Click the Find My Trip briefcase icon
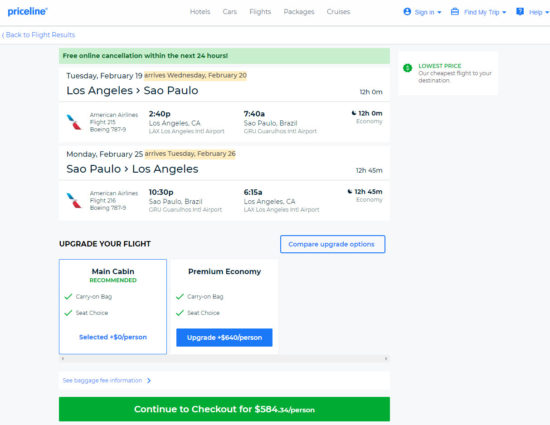The width and height of the screenshot is (550, 425). point(455,12)
